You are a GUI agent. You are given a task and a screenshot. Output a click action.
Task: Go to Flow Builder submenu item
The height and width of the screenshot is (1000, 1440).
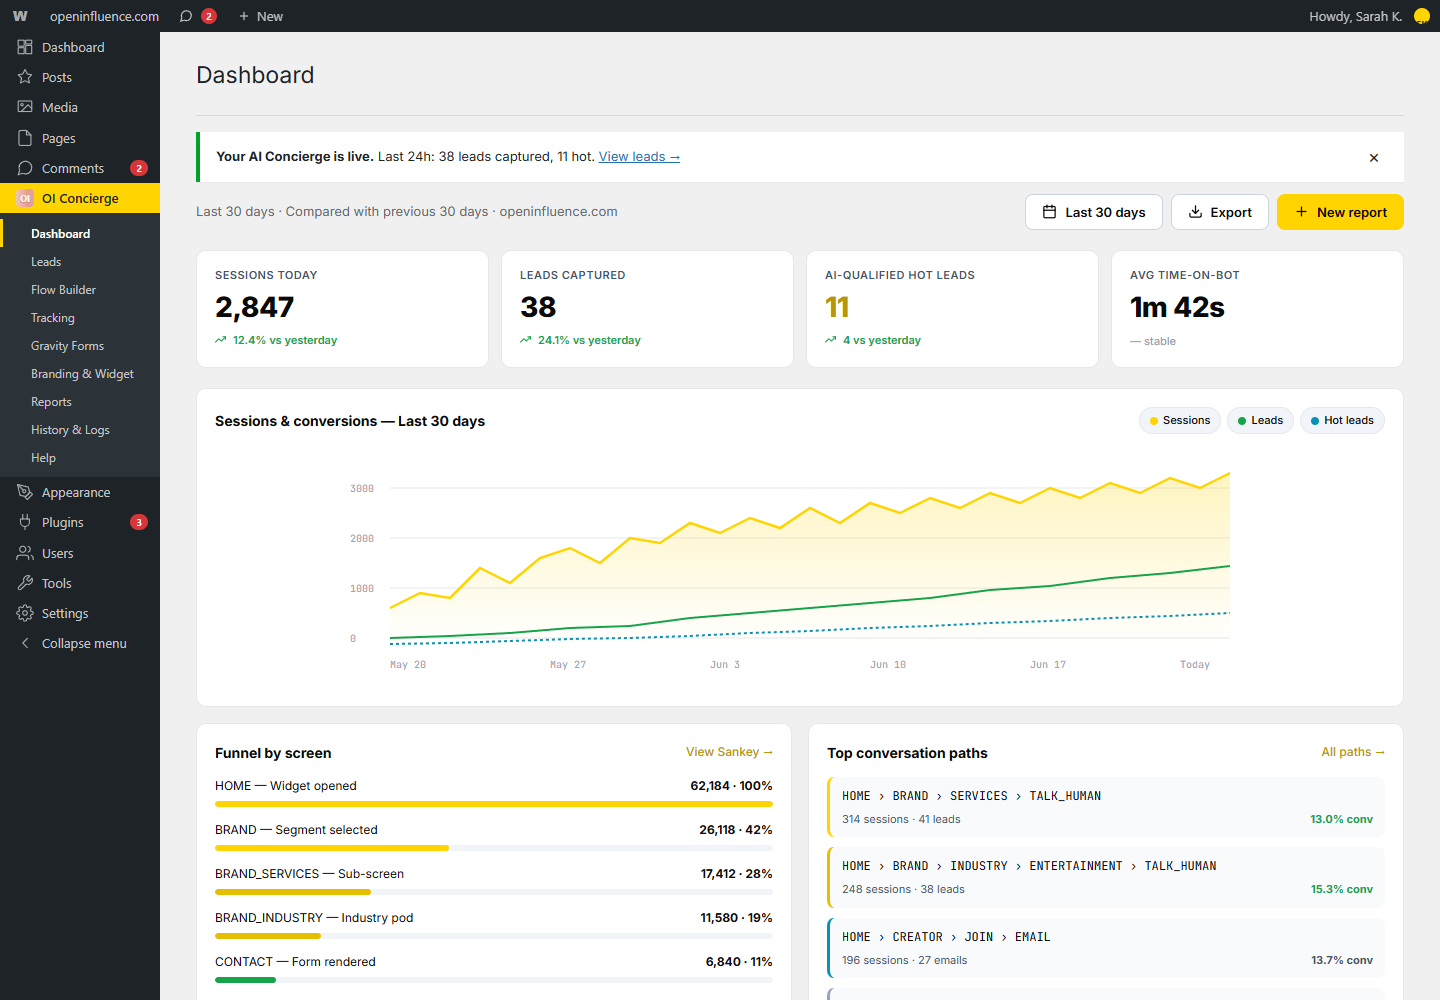pos(63,290)
